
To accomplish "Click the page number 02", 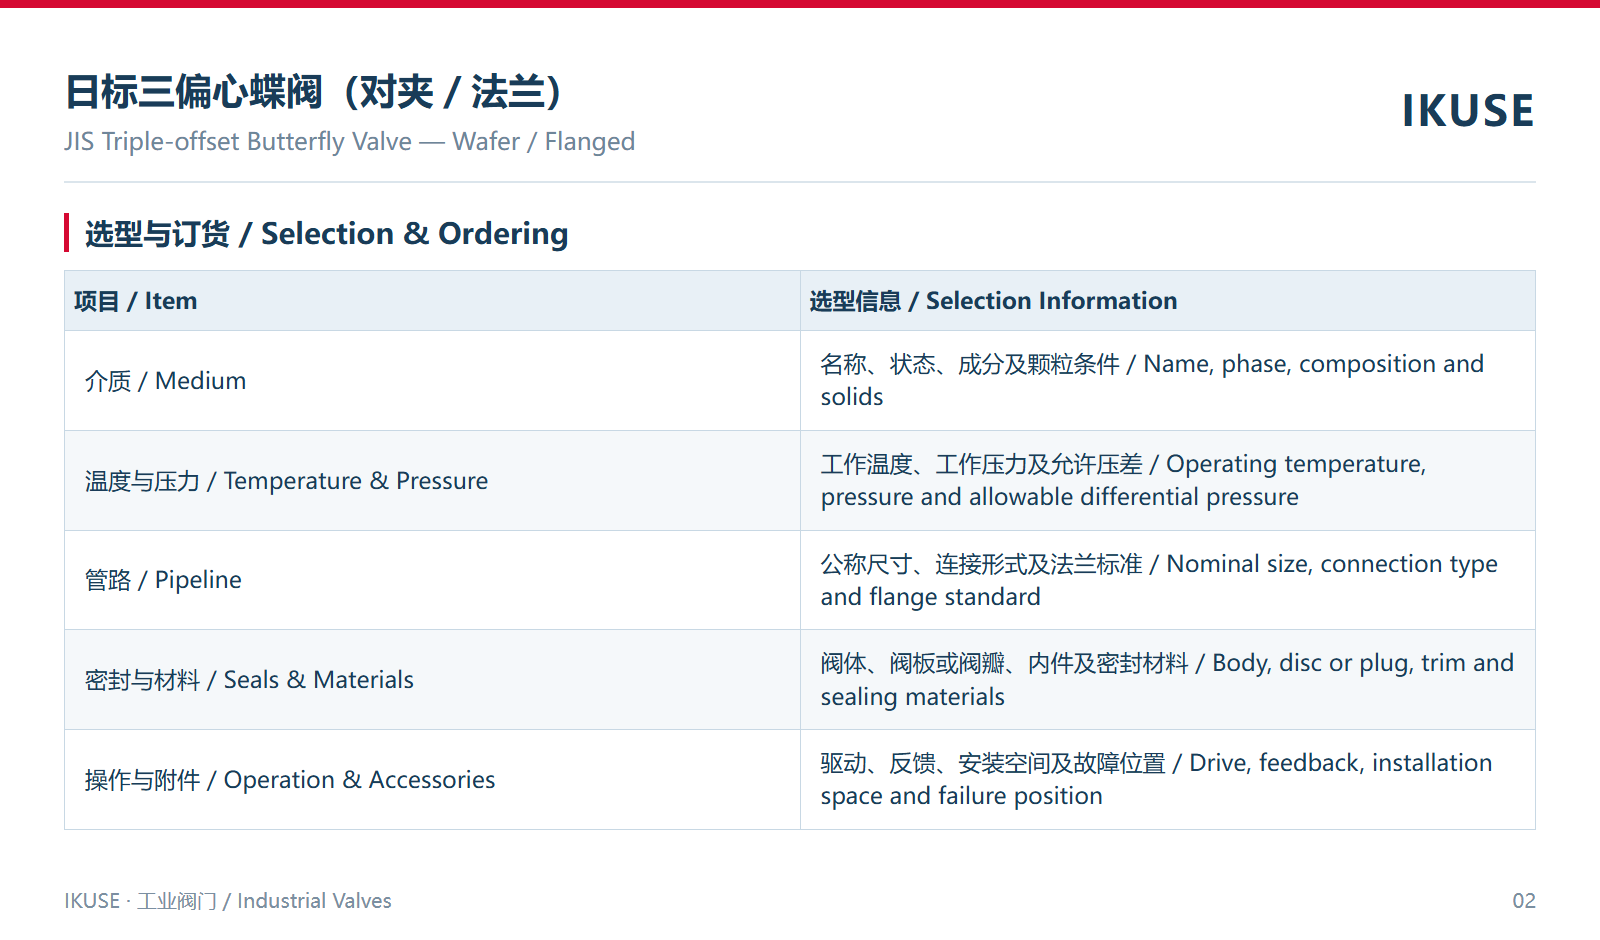I will (1524, 901).
